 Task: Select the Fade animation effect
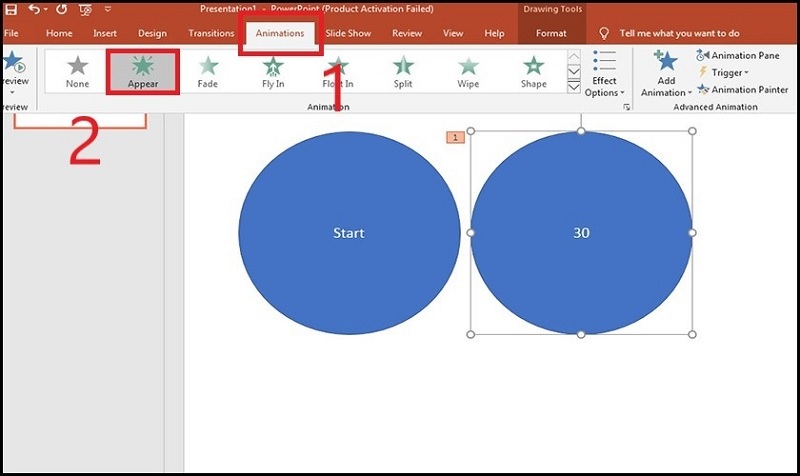coord(208,70)
